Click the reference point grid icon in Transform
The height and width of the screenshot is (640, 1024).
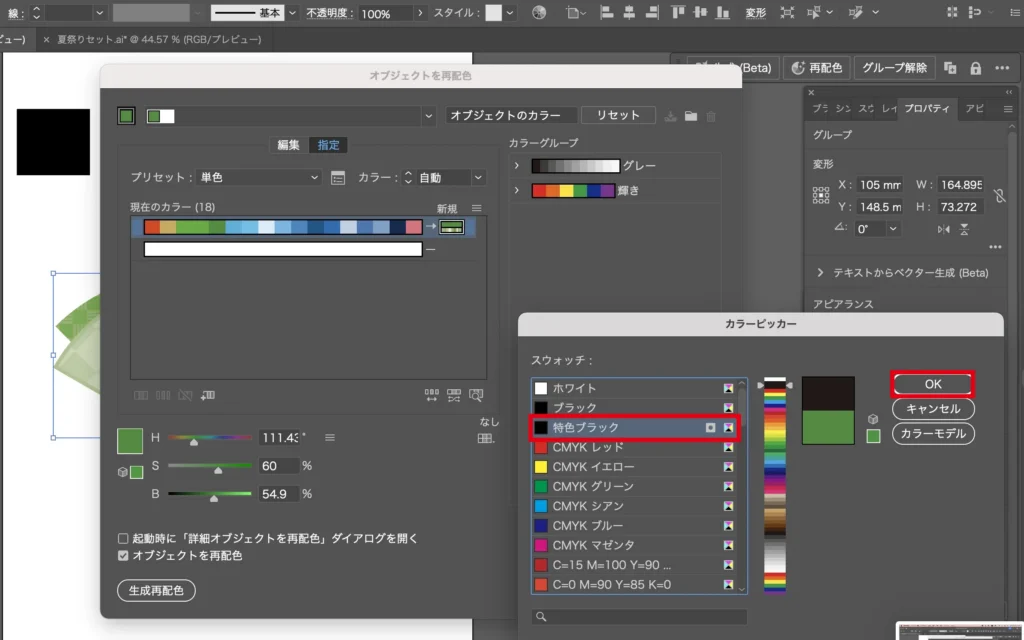pyautogui.click(x=821, y=196)
